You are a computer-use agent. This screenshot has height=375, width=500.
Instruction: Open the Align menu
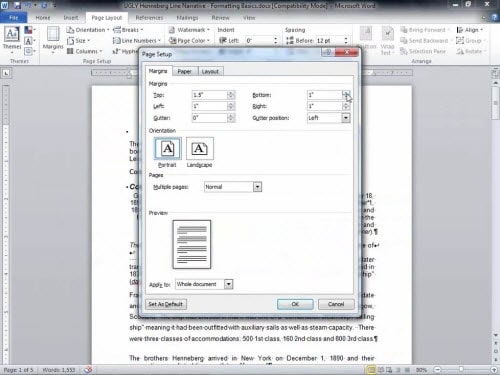click(469, 30)
